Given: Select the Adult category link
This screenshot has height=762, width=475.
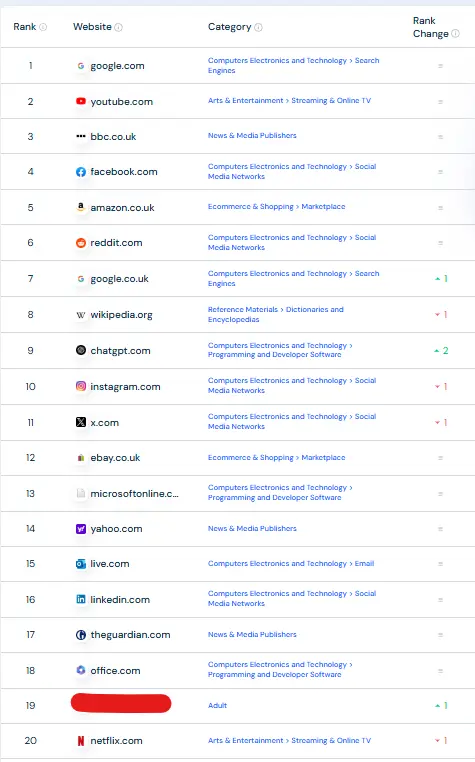Looking at the screenshot, I should point(217,705).
